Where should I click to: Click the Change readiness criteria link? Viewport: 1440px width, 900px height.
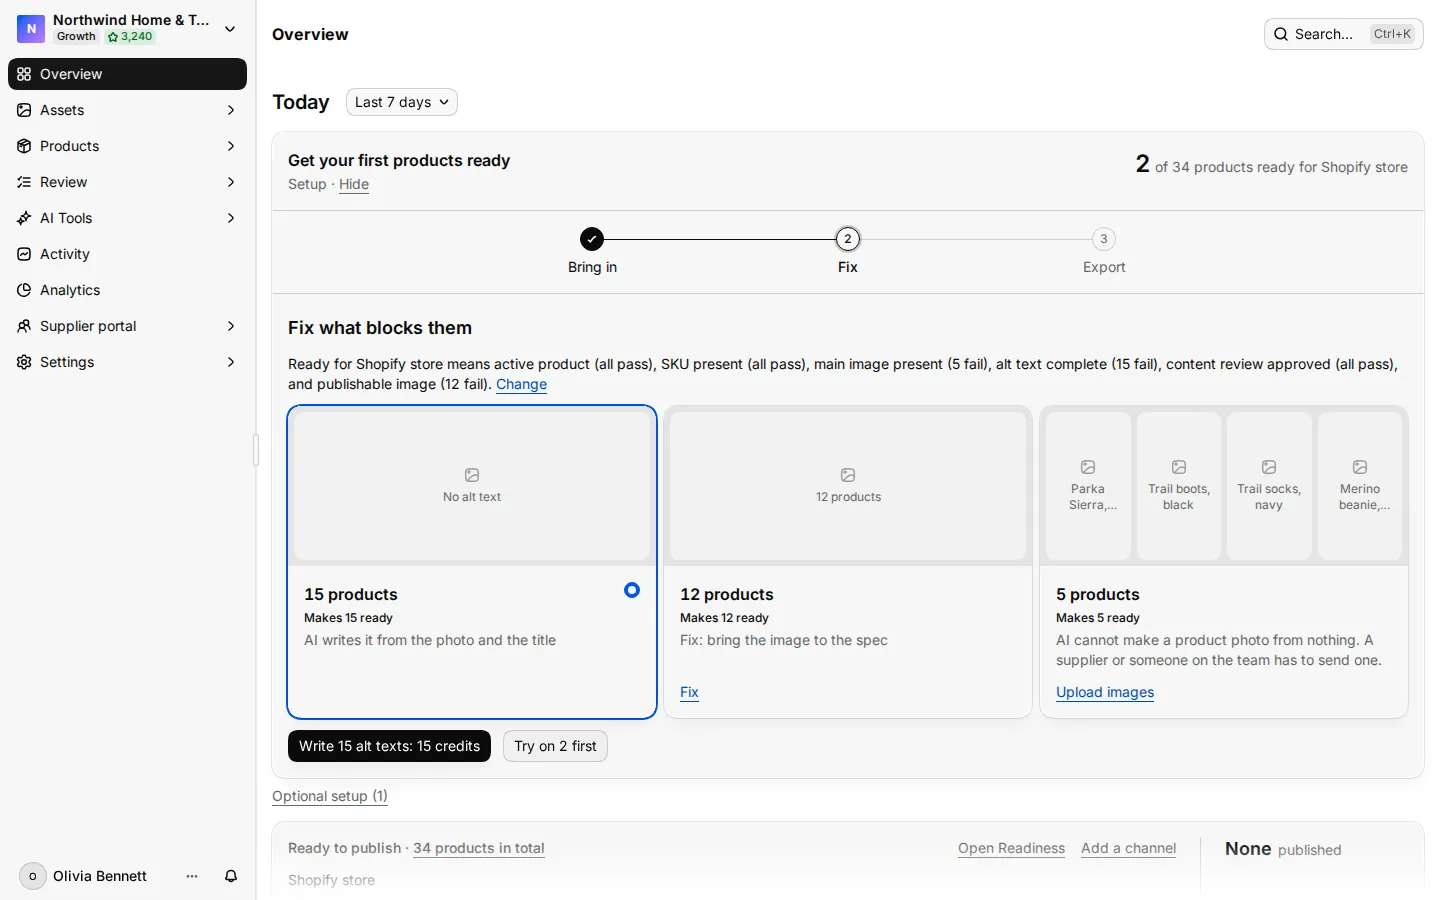(521, 385)
